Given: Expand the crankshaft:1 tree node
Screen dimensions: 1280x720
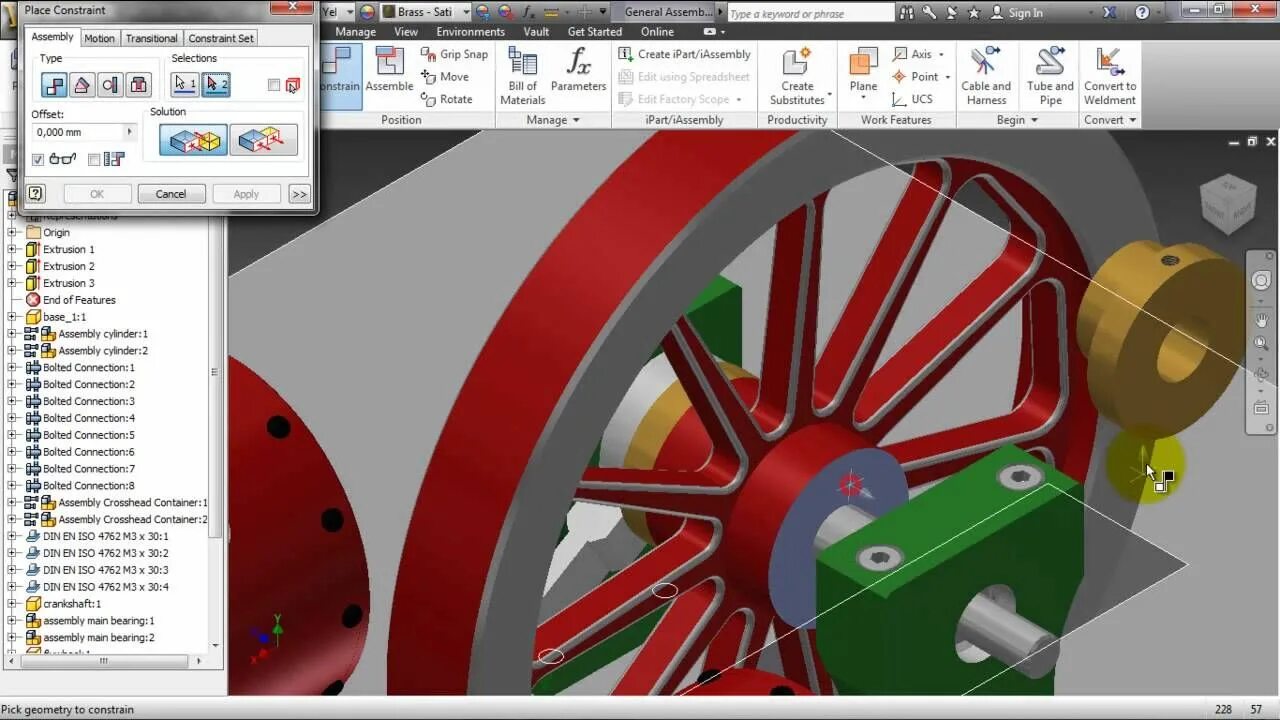Looking at the screenshot, I should (12, 603).
